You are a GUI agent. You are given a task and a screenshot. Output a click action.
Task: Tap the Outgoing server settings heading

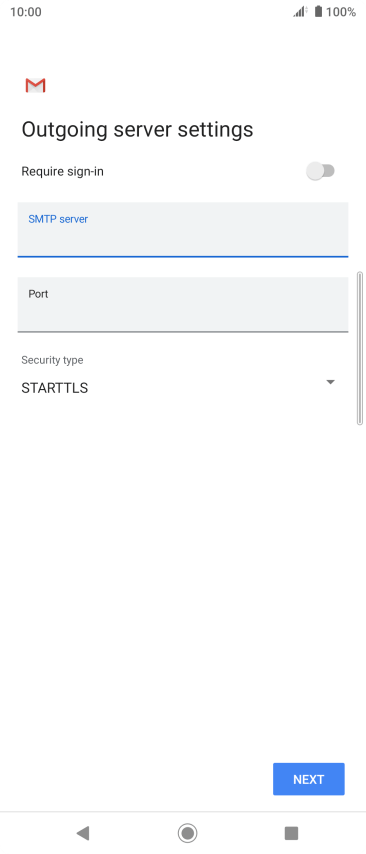point(137,130)
